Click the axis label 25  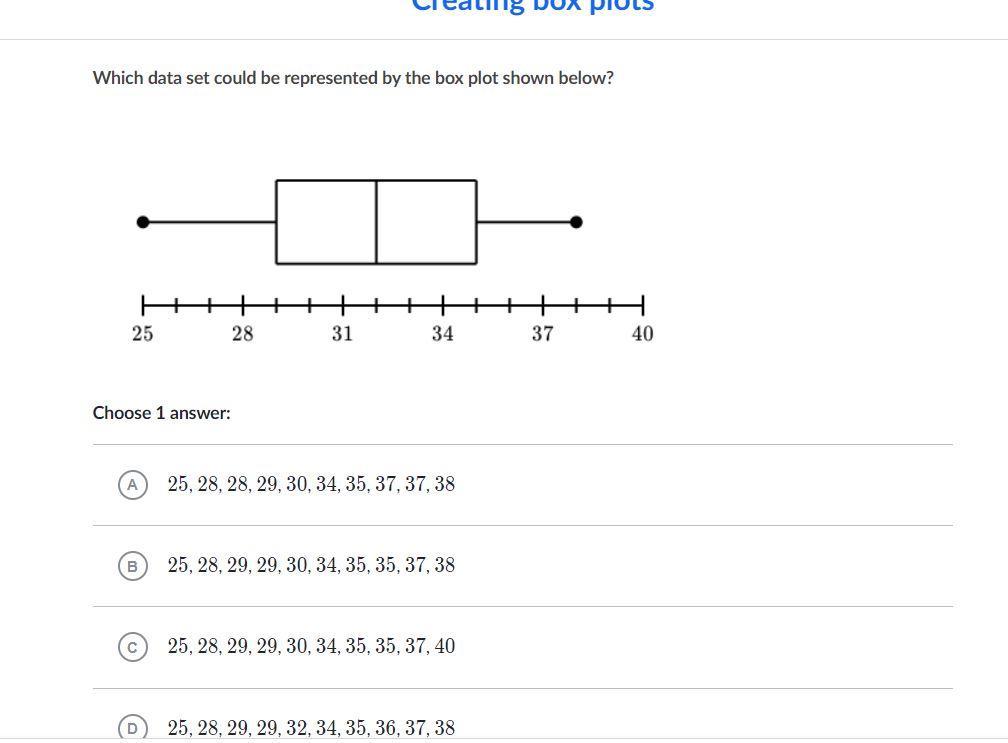pyautogui.click(x=143, y=334)
